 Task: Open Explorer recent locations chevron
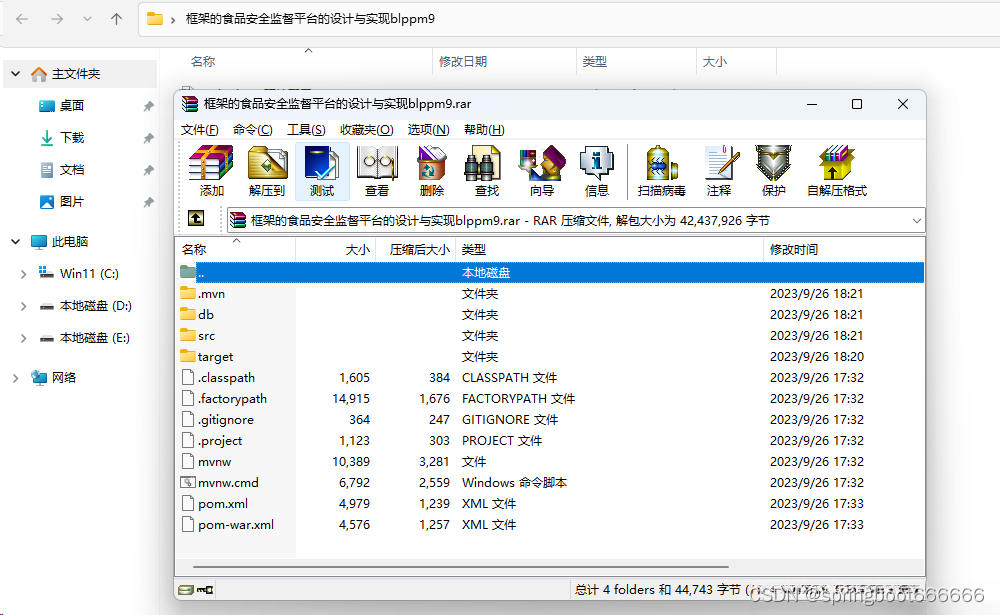click(x=87, y=19)
